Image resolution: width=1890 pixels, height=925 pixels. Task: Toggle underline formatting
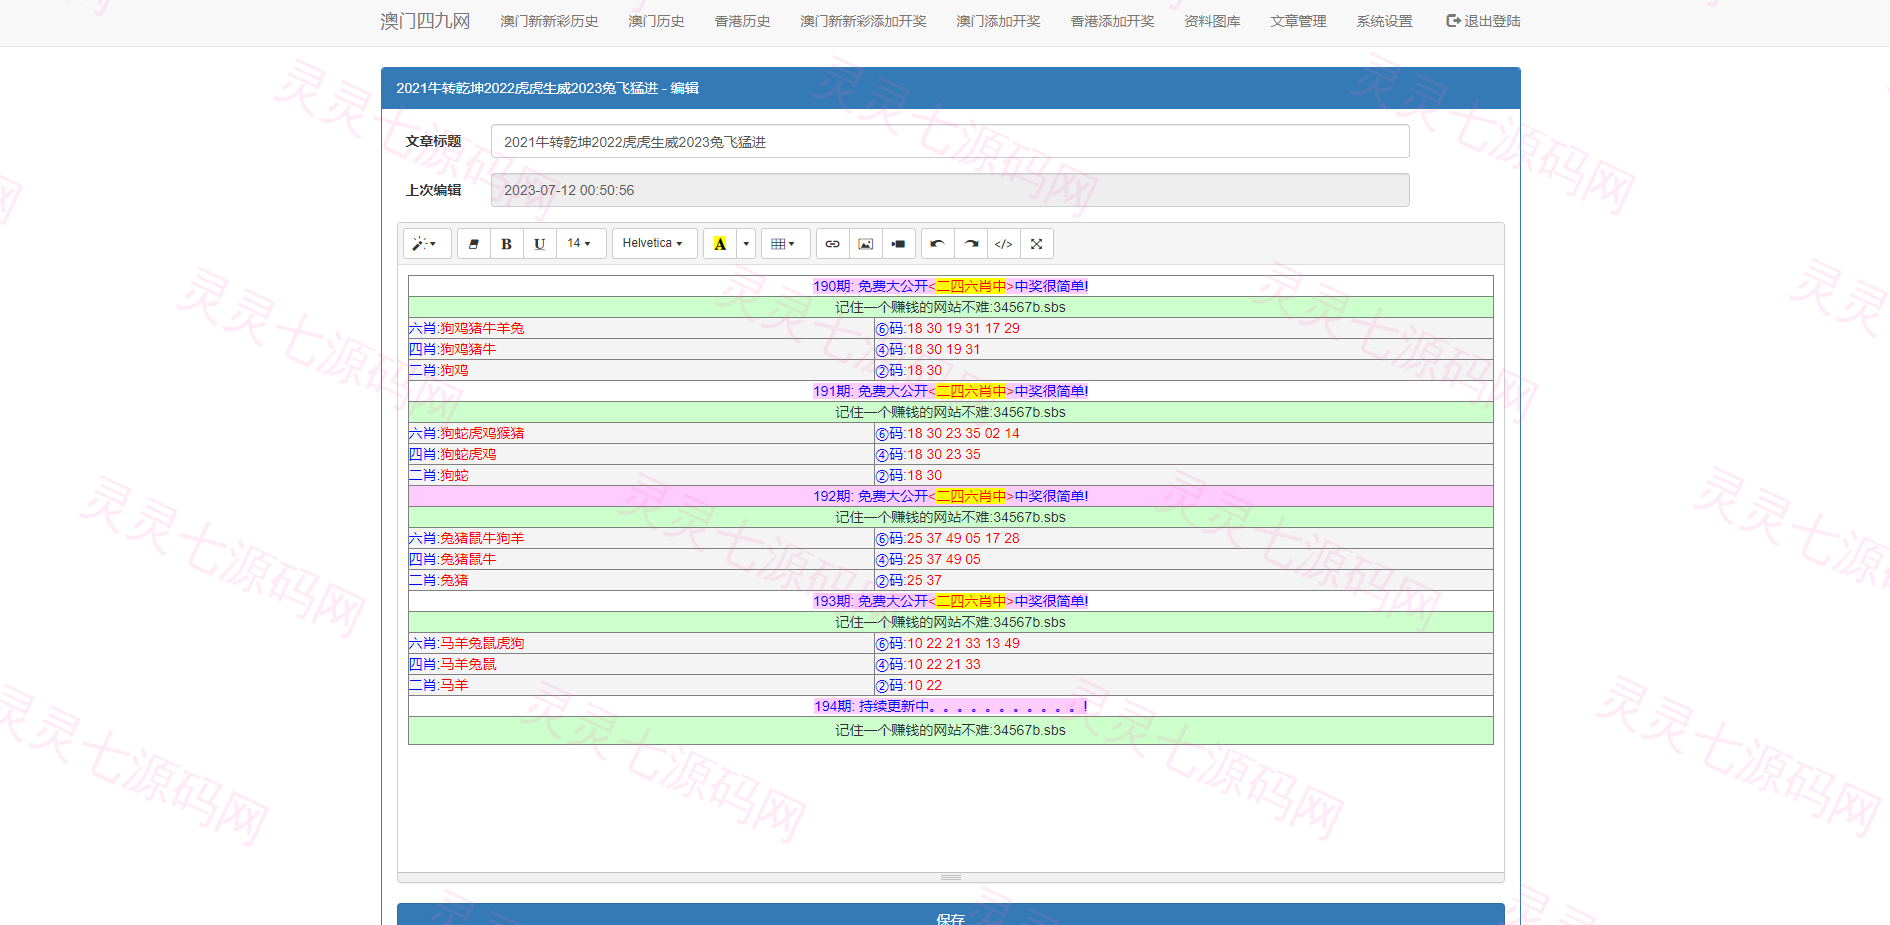pos(540,244)
